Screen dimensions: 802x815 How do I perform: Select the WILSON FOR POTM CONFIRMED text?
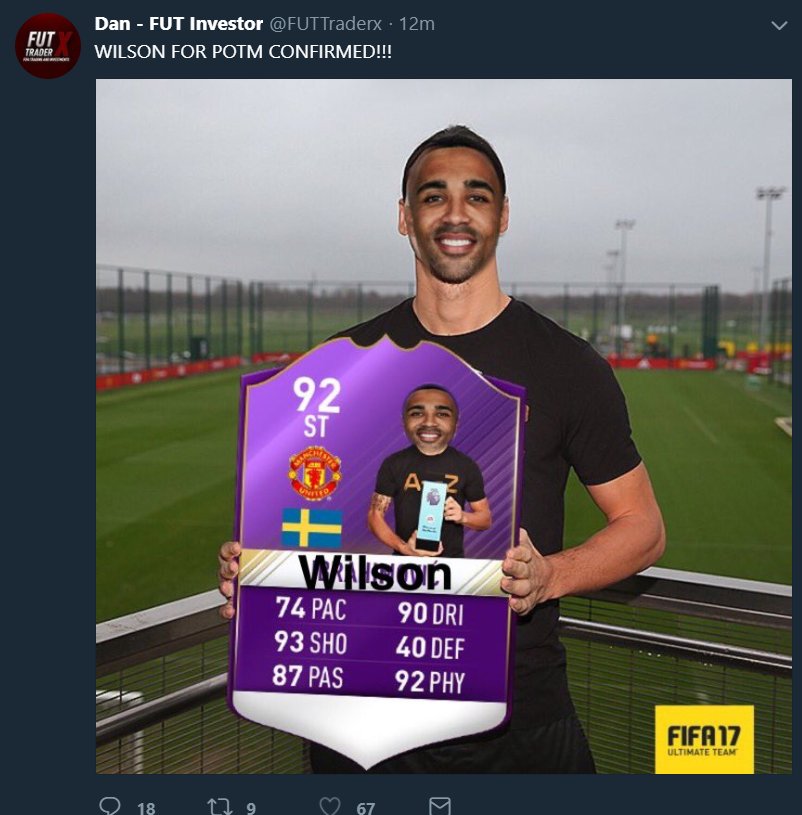click(x=243, y=52)
